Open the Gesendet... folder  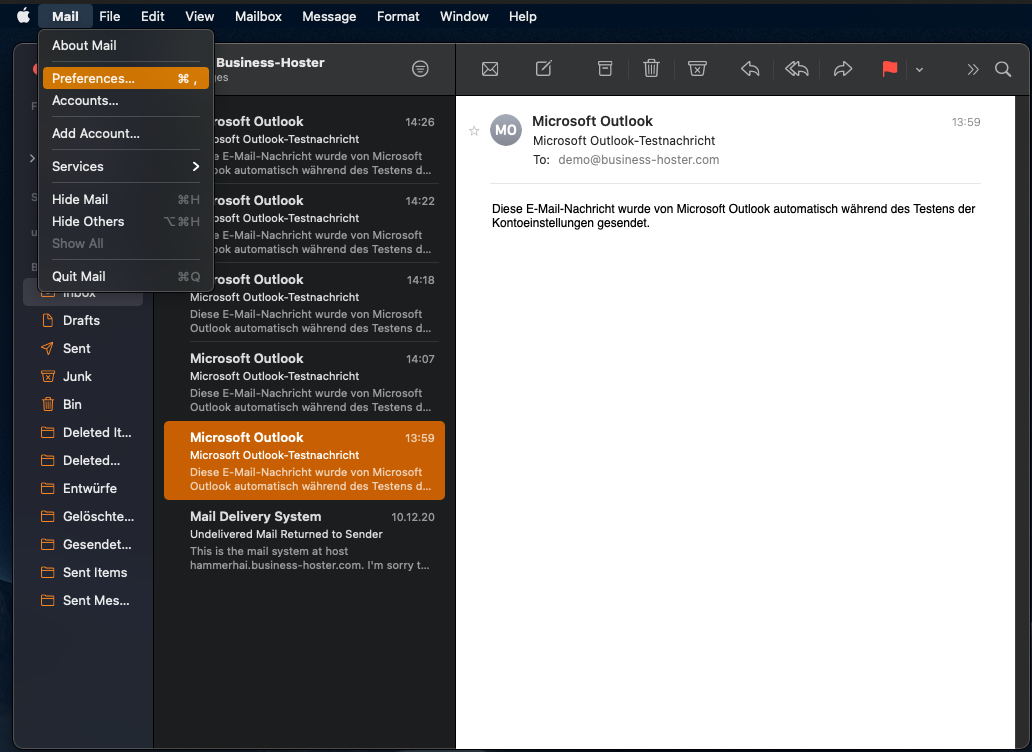[83, 544]
